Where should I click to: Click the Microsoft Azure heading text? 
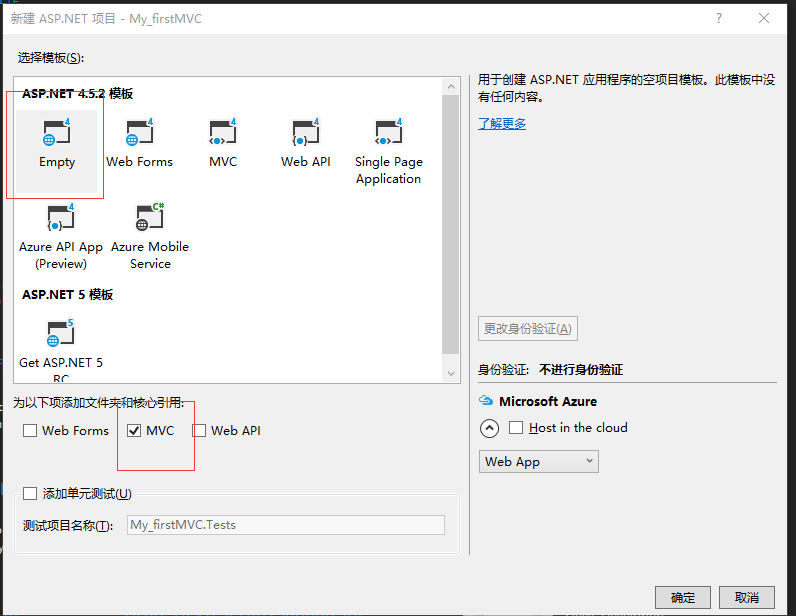tap(548, 401)
